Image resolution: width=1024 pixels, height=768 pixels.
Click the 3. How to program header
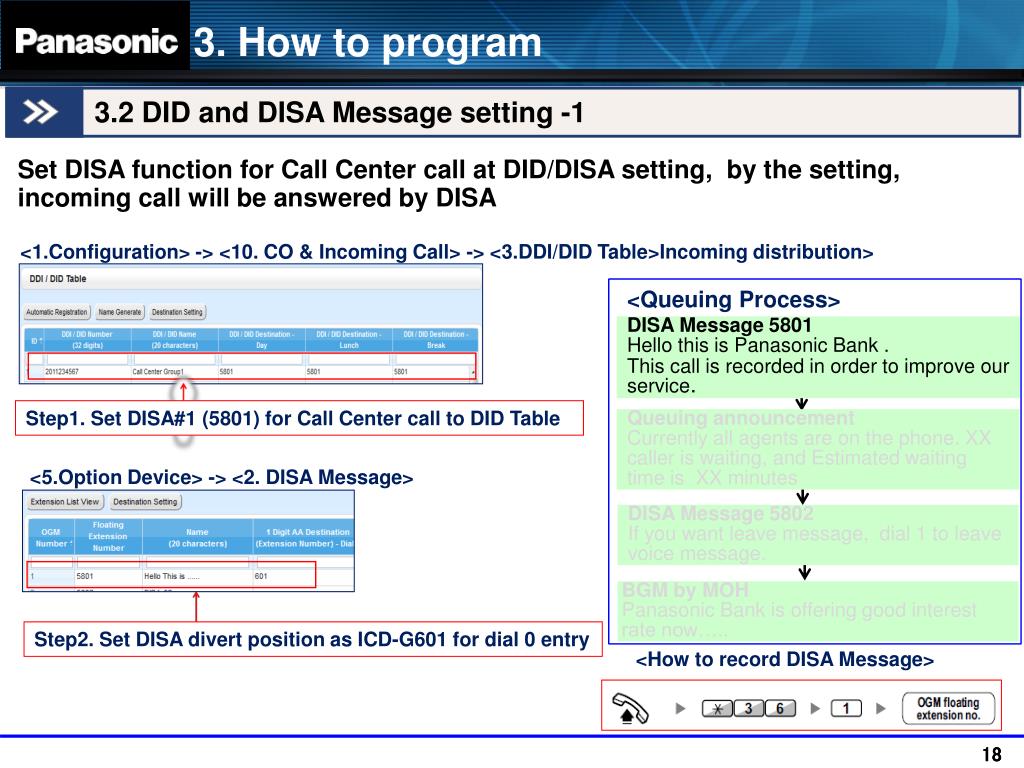(x=367, y=42)
